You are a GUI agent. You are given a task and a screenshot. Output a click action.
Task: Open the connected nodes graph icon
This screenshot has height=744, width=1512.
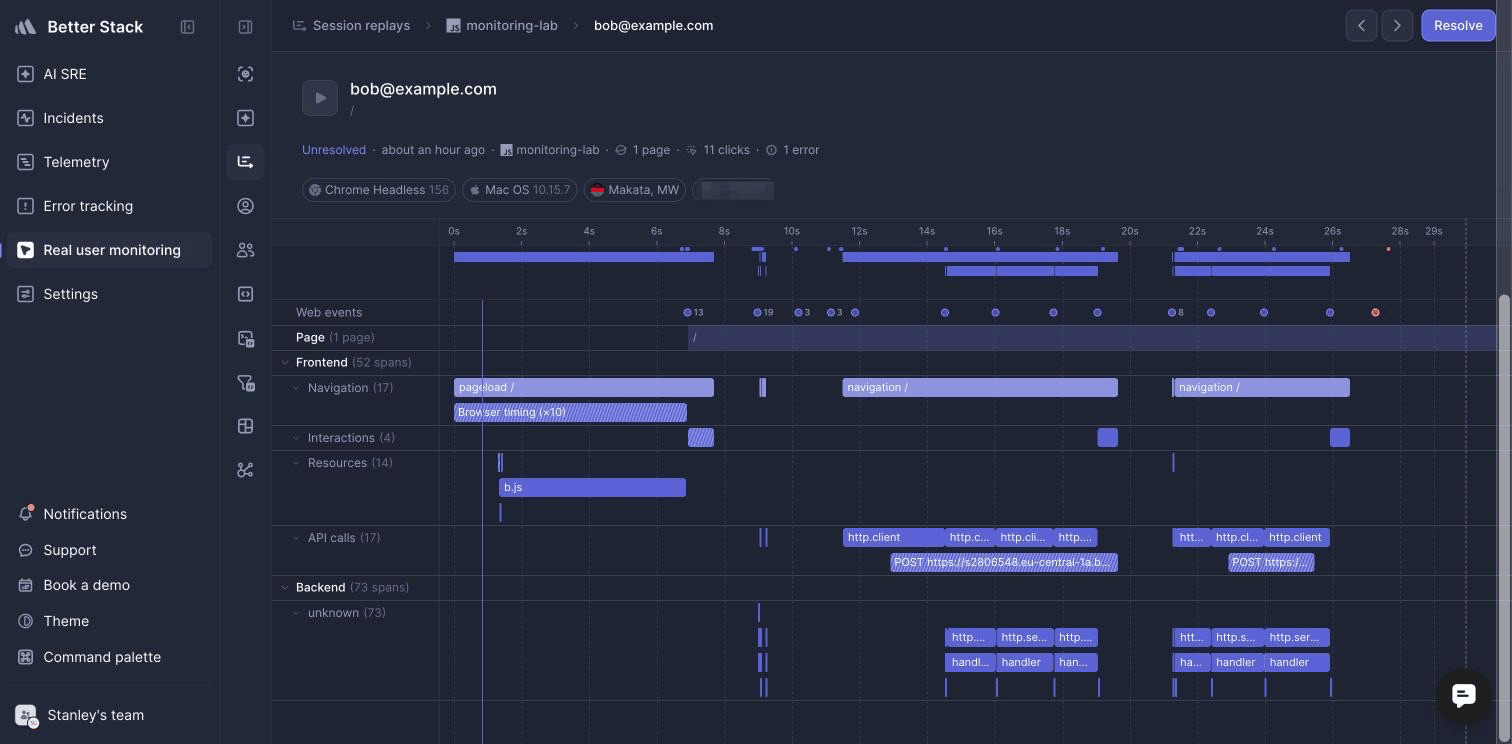click(245, 470)
